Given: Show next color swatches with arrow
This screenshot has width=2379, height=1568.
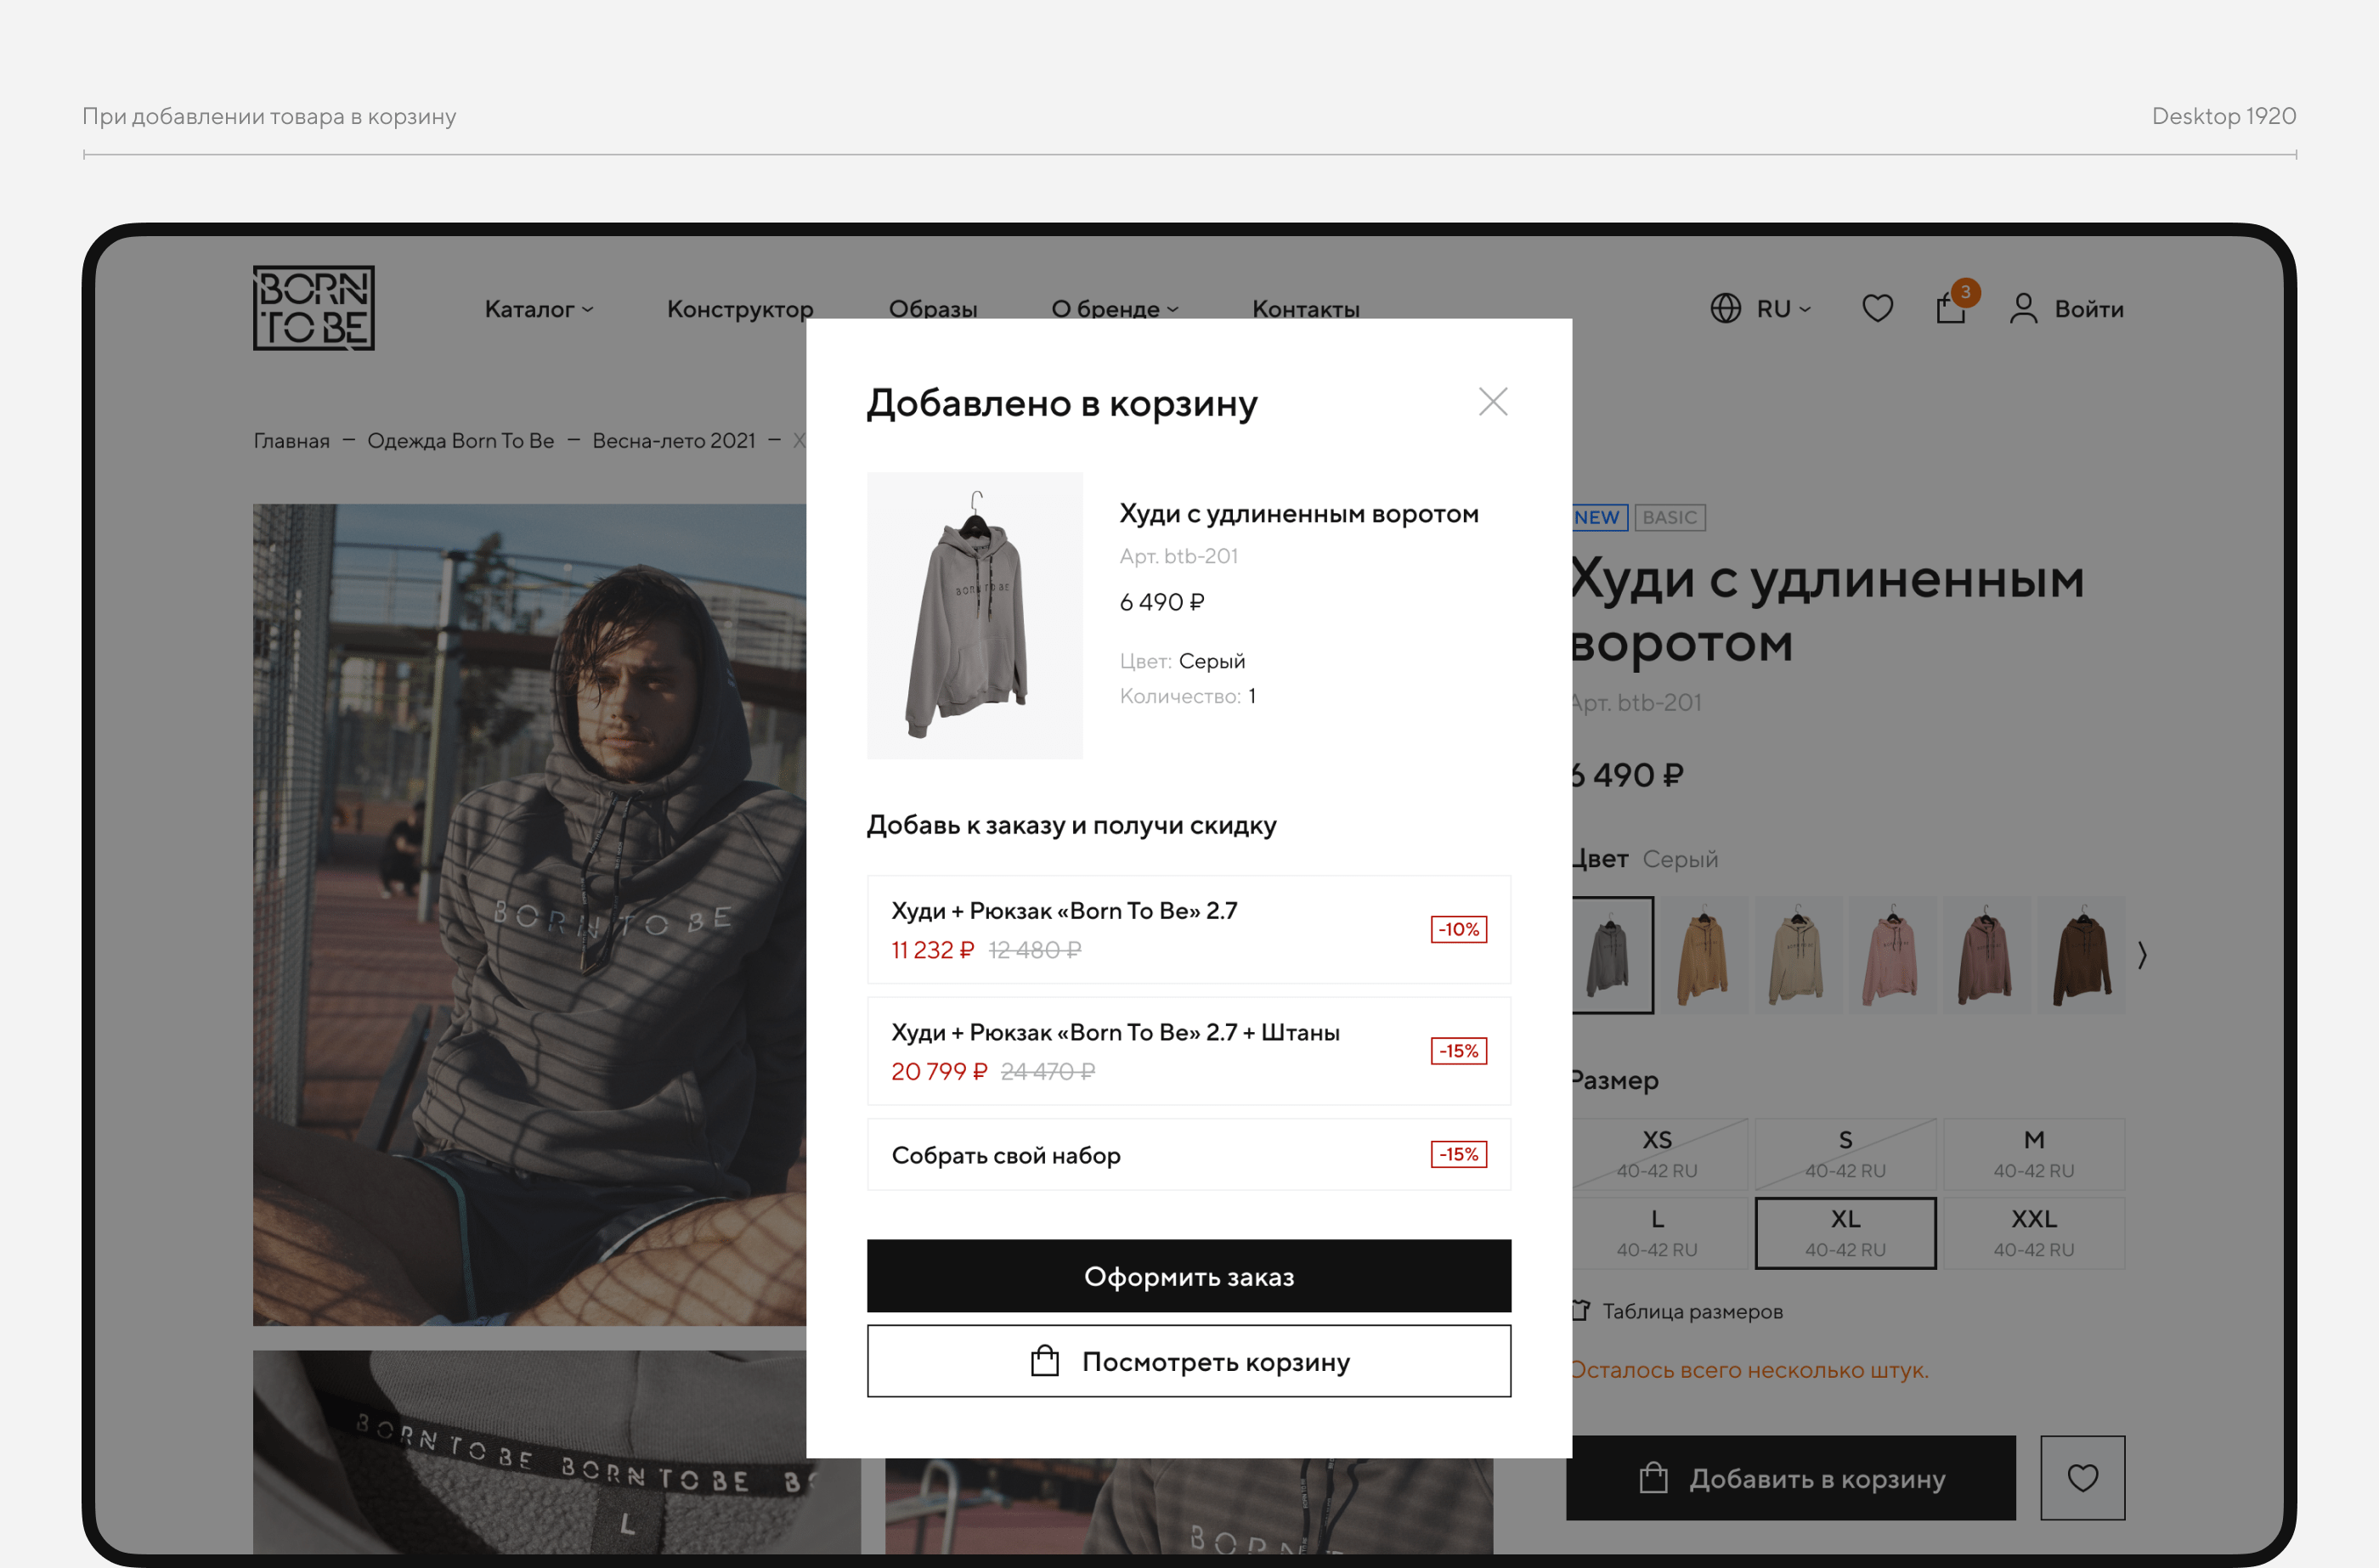Looking at the screenshot, I should point(2142,955).
